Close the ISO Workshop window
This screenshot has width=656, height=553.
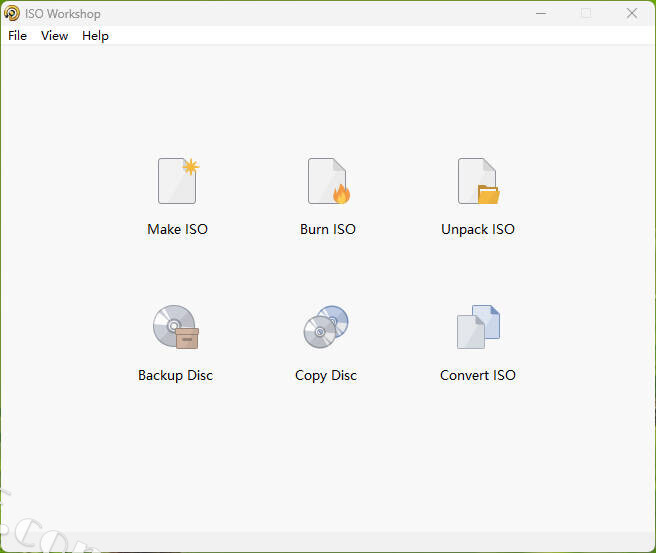632,13
